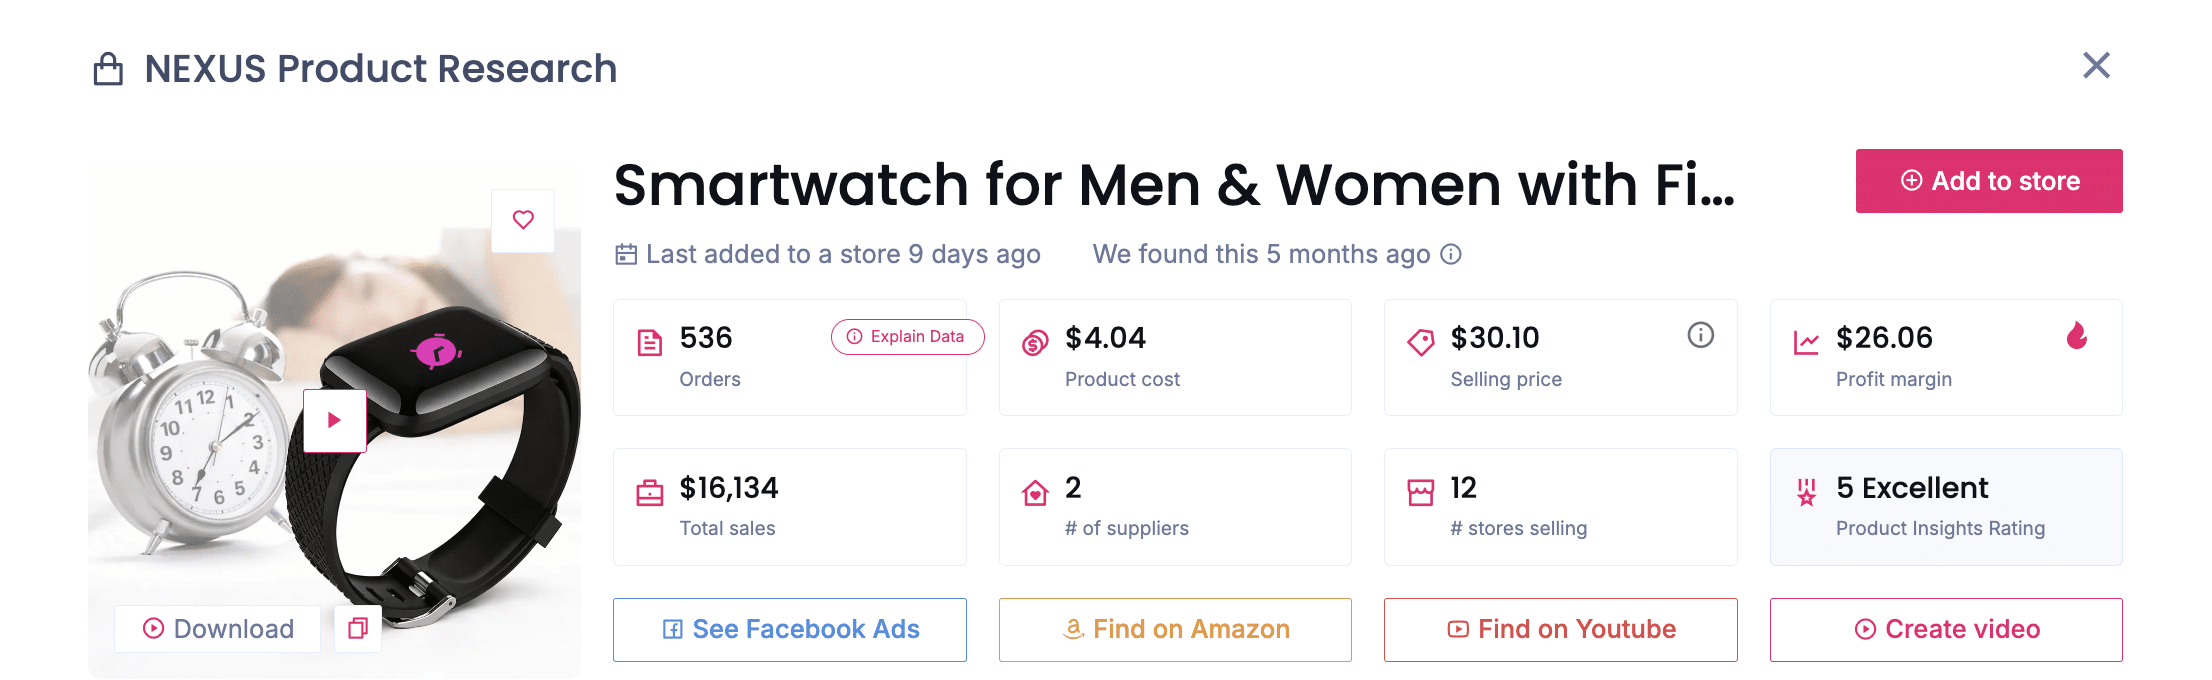The image size is (2212, 680).
Task: Click Add to store button
Action: tap(1988, 181)
